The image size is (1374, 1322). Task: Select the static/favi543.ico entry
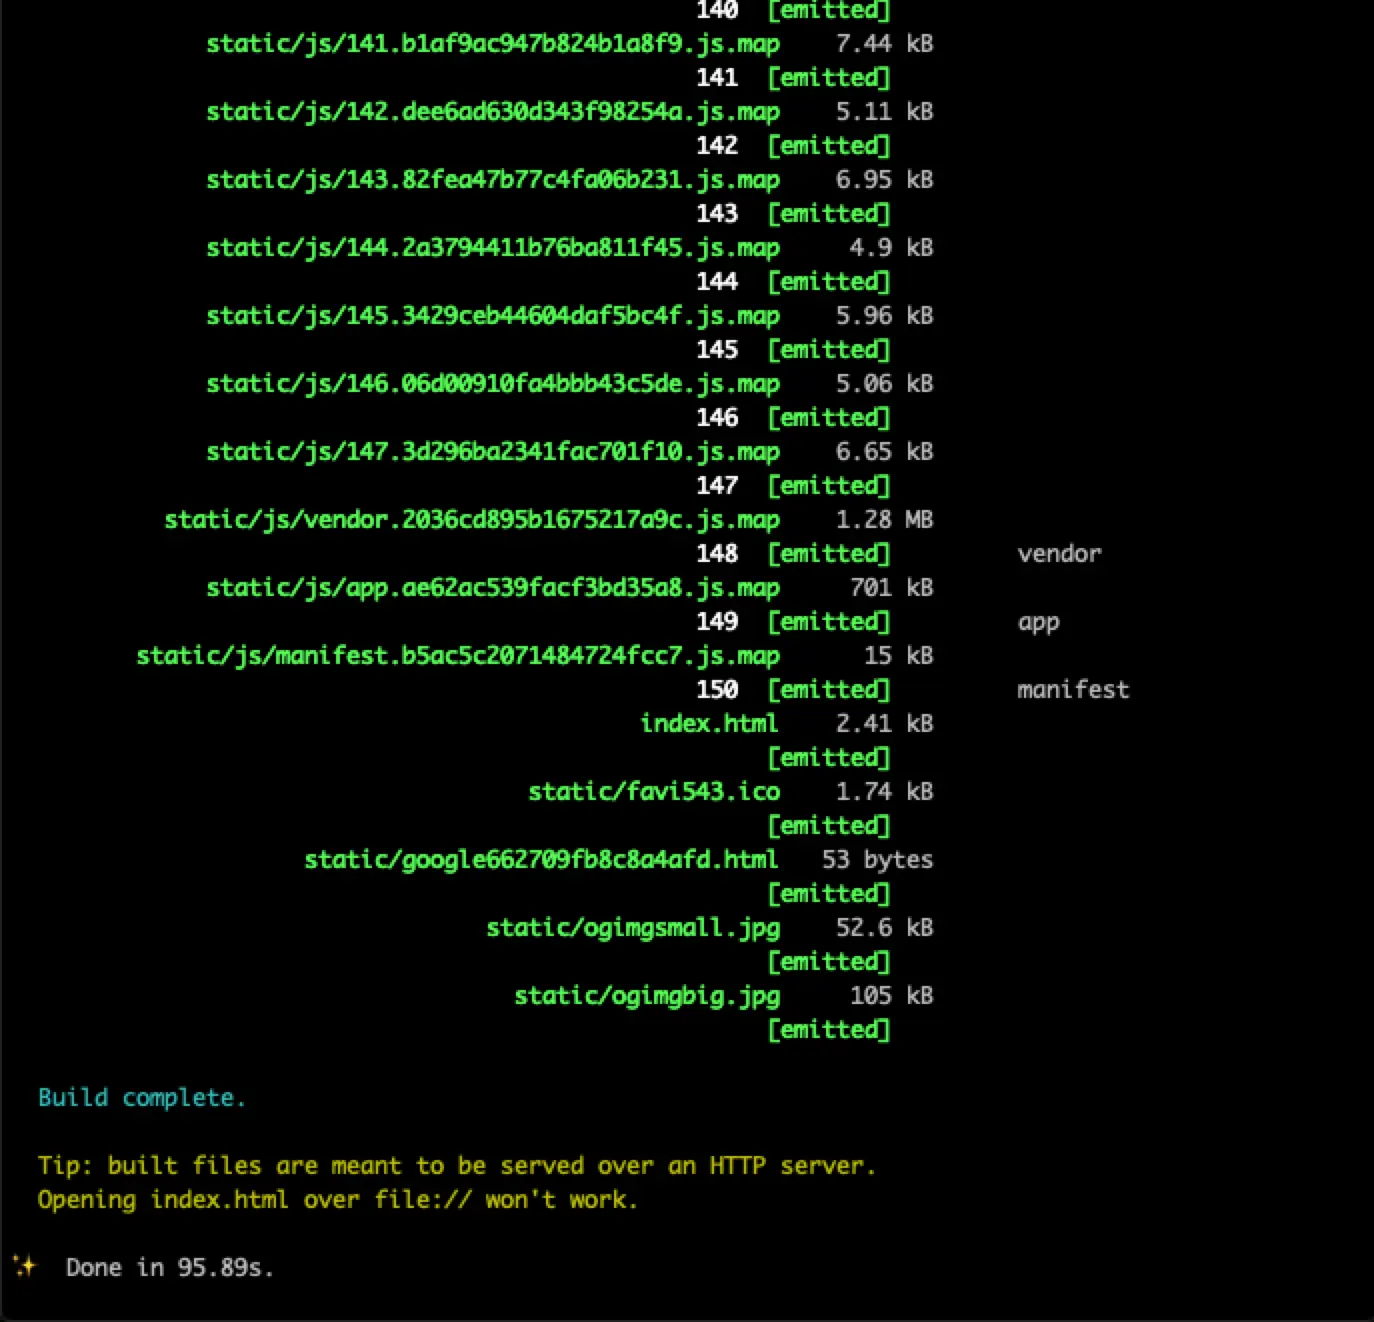(654, 791)
